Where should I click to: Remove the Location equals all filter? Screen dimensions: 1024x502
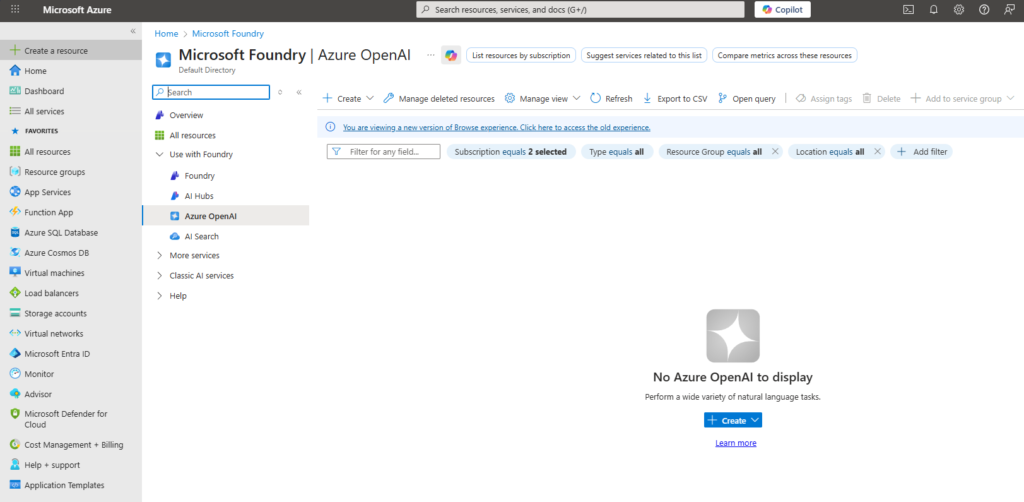877,152
